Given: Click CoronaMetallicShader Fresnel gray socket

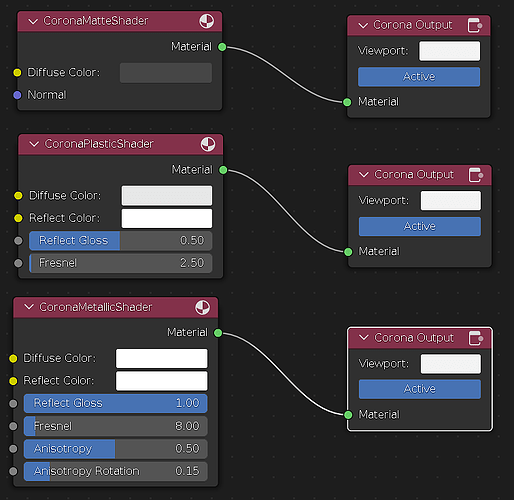Looking at the screenshot, I should pyautogui.click(x=13, y=426).
